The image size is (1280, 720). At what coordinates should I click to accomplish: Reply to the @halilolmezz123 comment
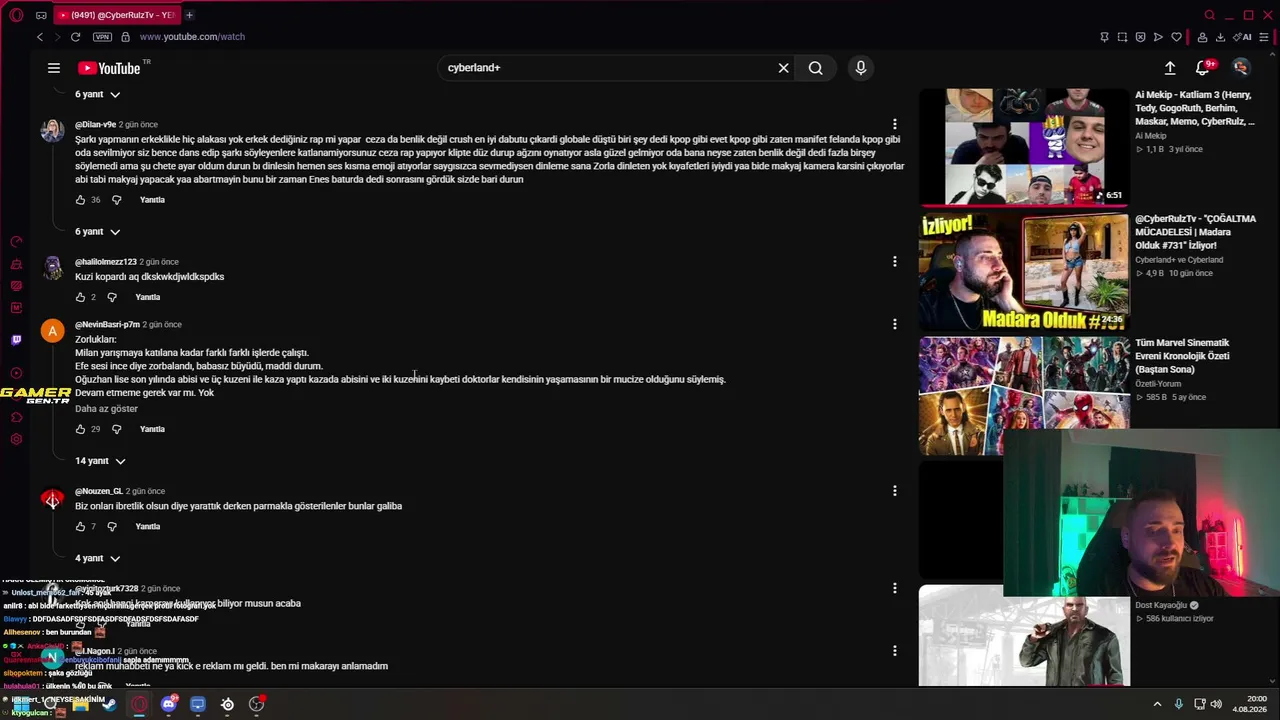pos(147,297)
